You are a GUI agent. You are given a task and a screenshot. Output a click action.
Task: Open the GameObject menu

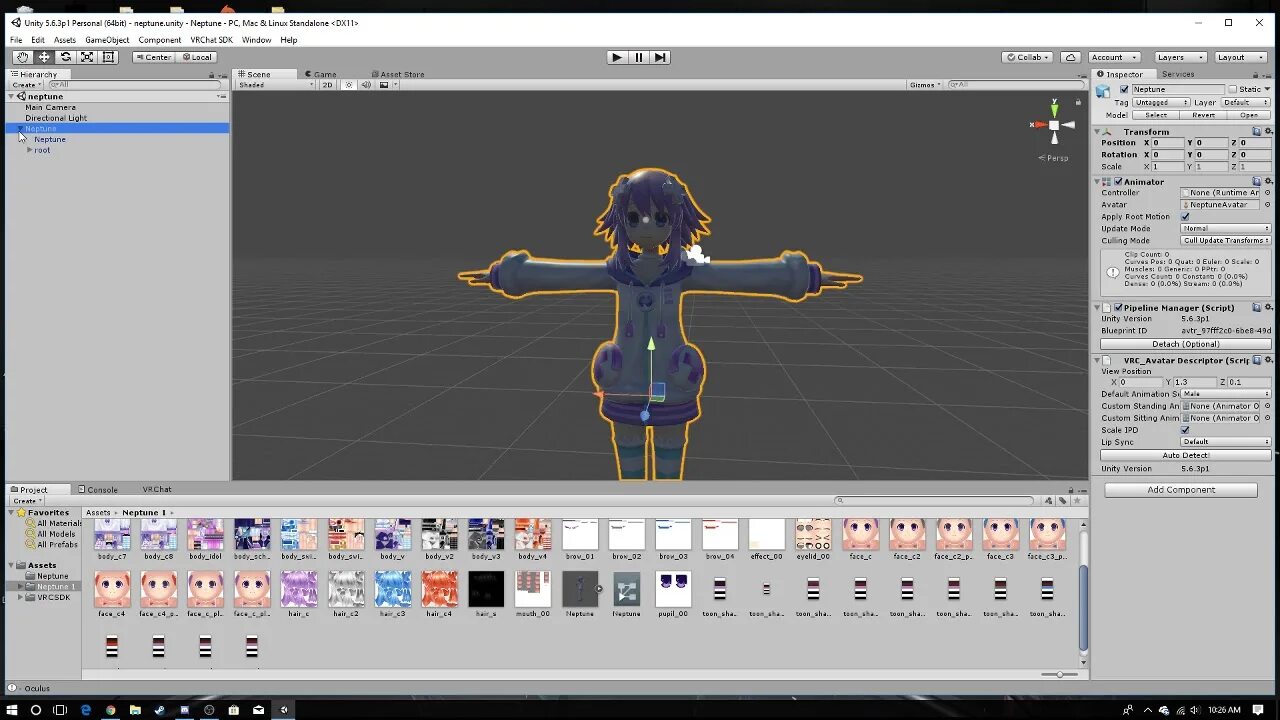click(107, 40)
